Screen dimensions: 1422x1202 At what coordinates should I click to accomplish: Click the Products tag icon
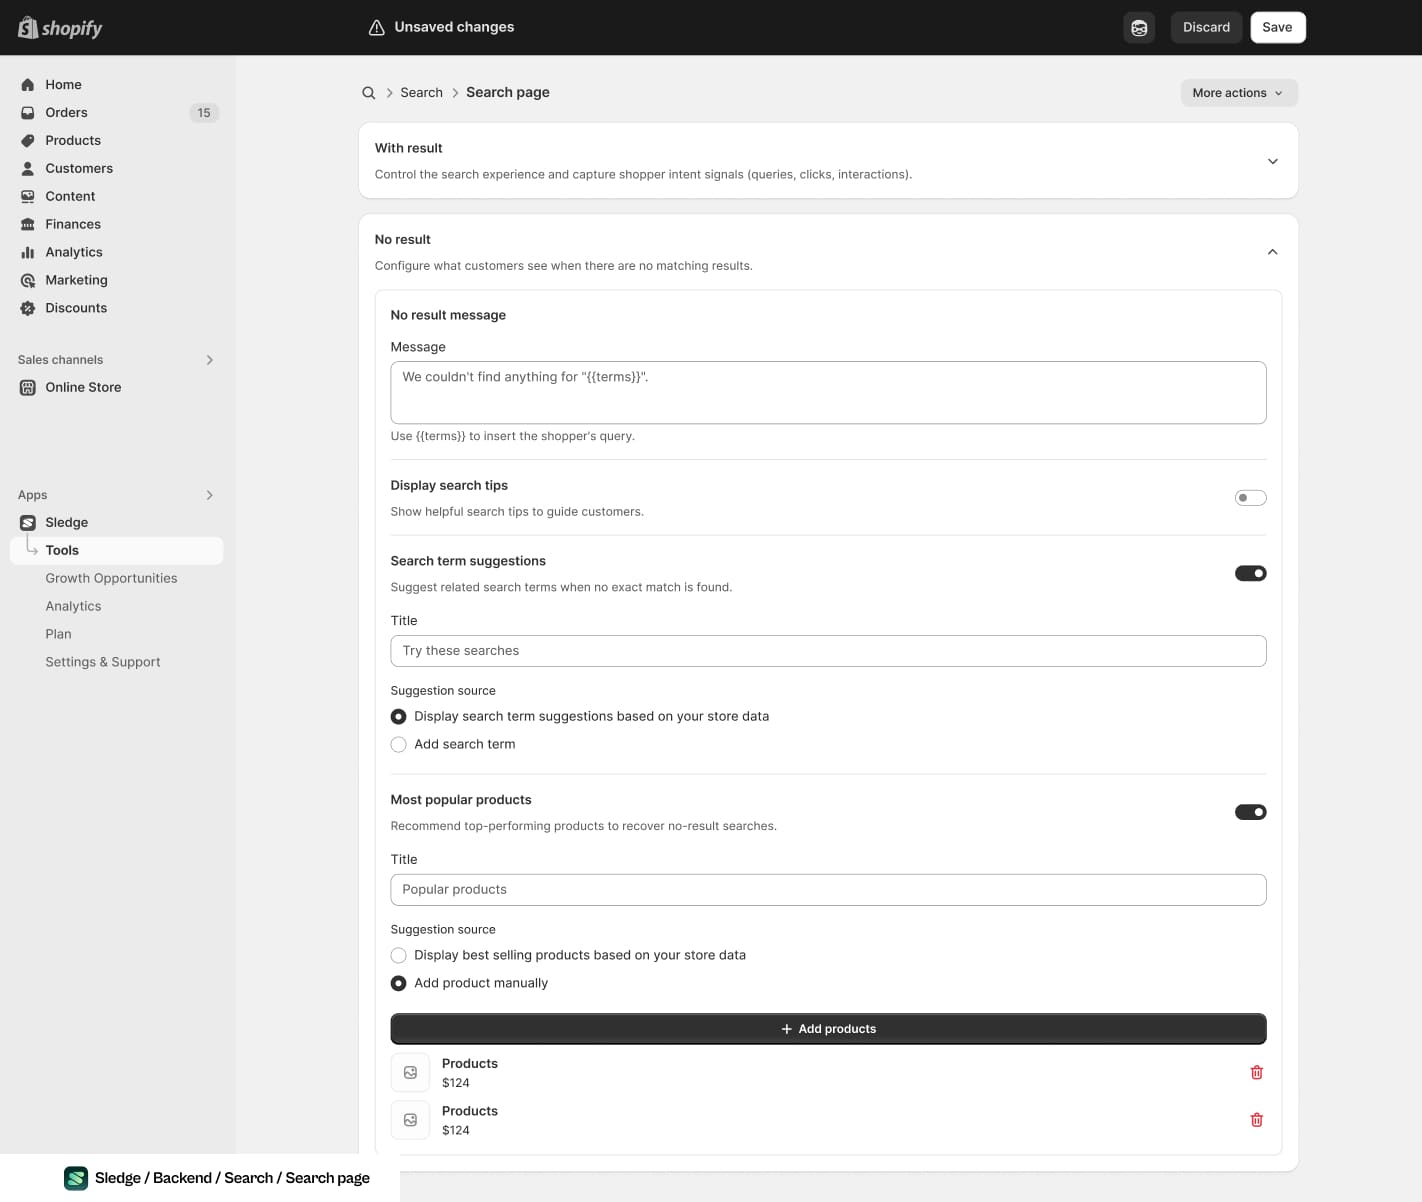[x=28, y=141]
